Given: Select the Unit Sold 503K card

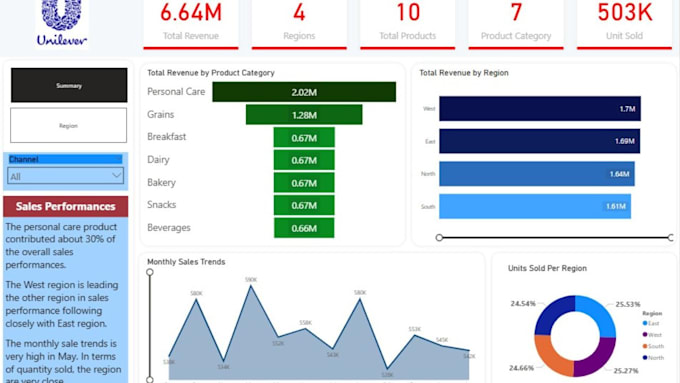Looking at the screenshot, I should [624, 24].
